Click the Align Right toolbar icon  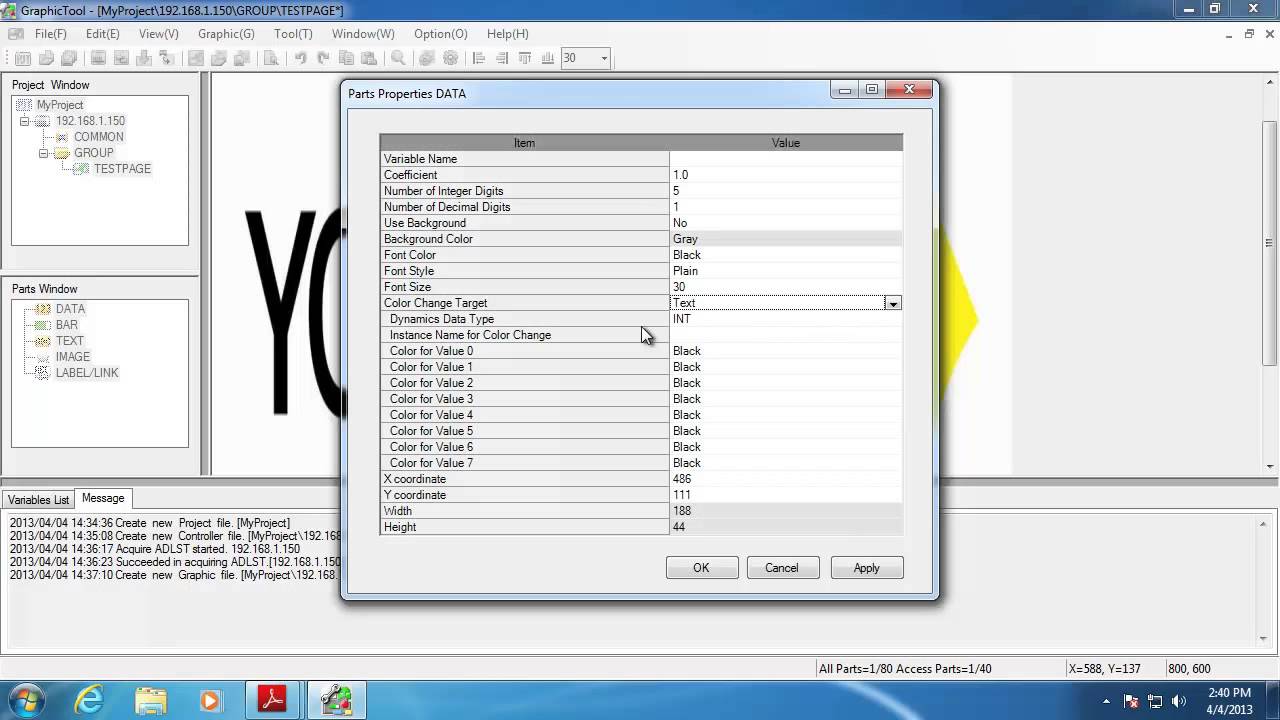click(x=502, y=58)
